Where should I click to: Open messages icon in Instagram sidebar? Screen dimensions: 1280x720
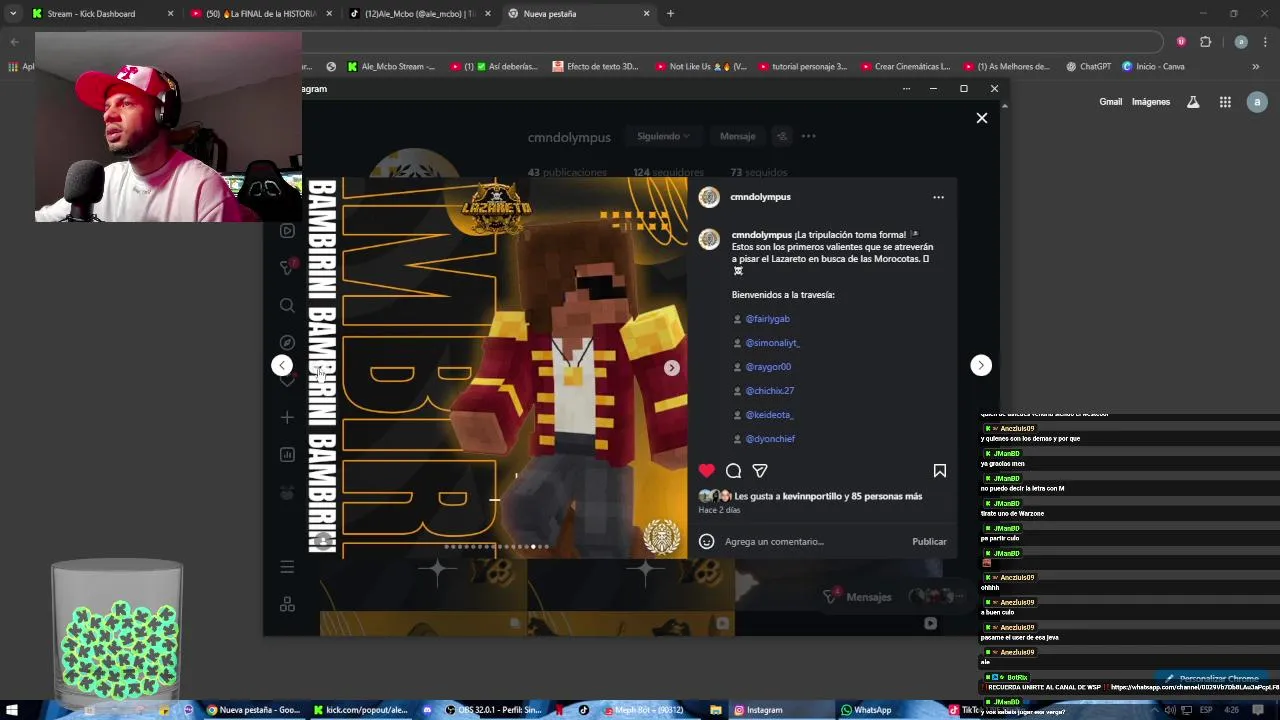tap(287, 267)
